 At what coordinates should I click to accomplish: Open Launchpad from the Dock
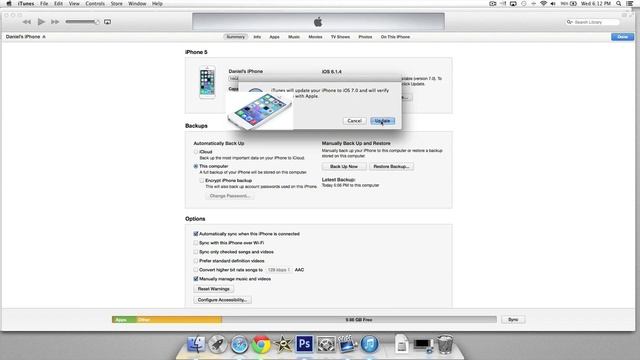pos(218,344)
